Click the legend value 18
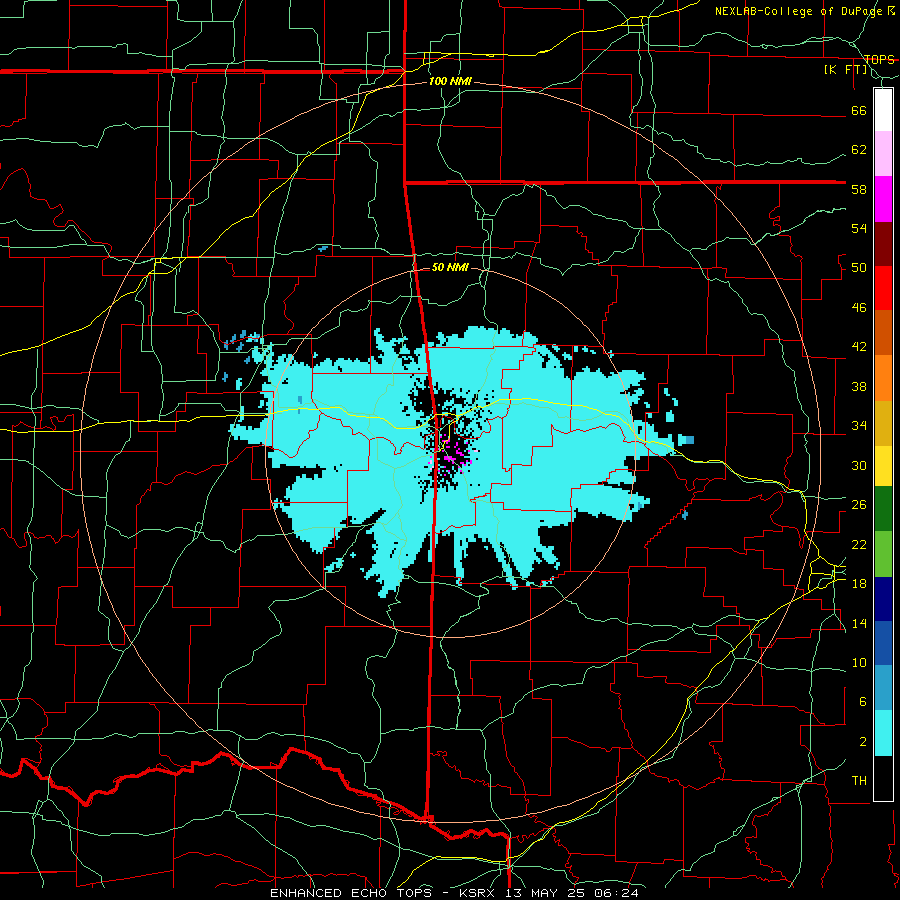 [x=859, y=584]
